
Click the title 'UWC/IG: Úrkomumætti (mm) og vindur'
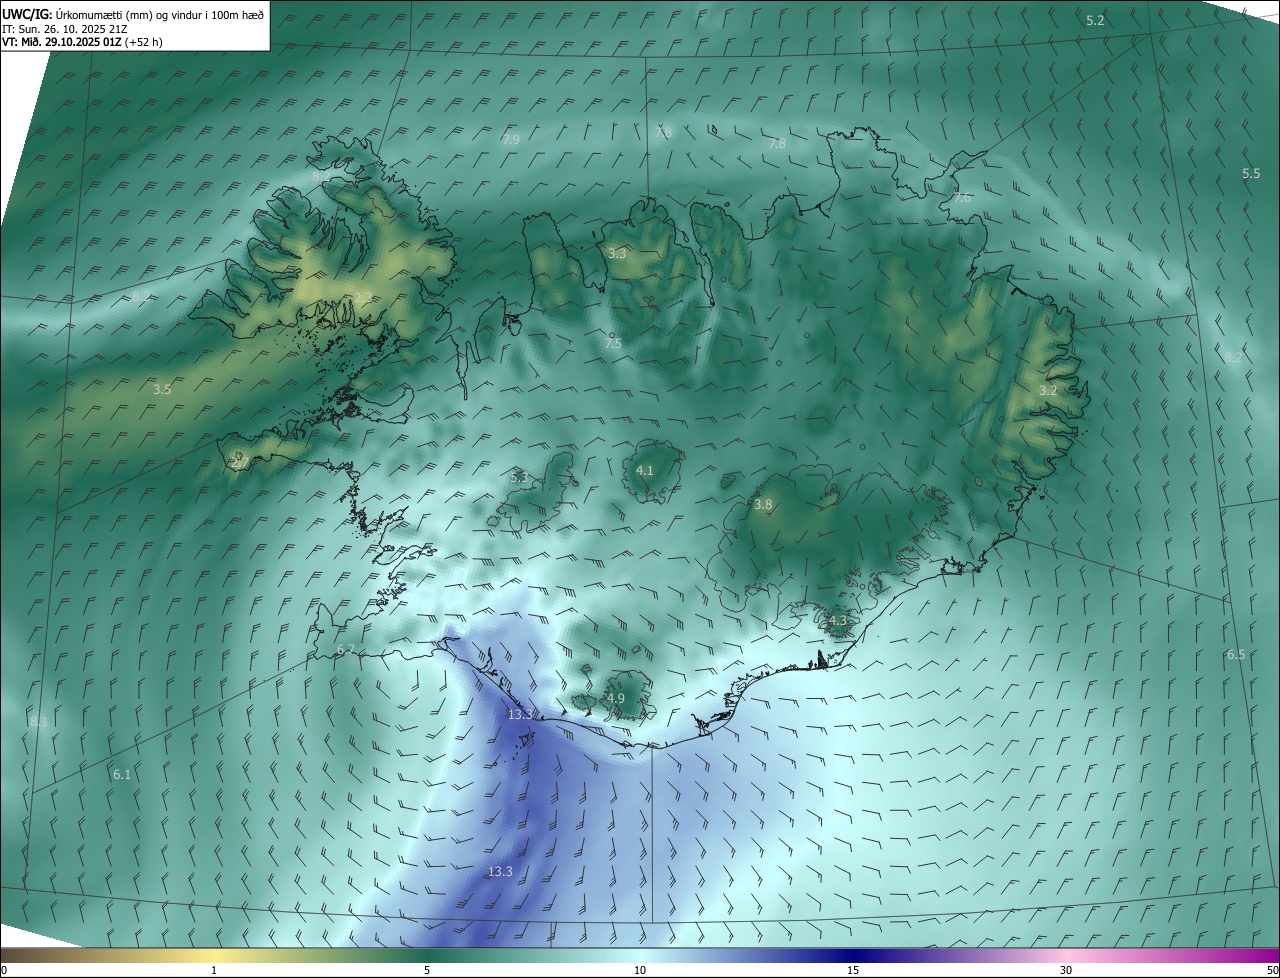coord(134,14)
